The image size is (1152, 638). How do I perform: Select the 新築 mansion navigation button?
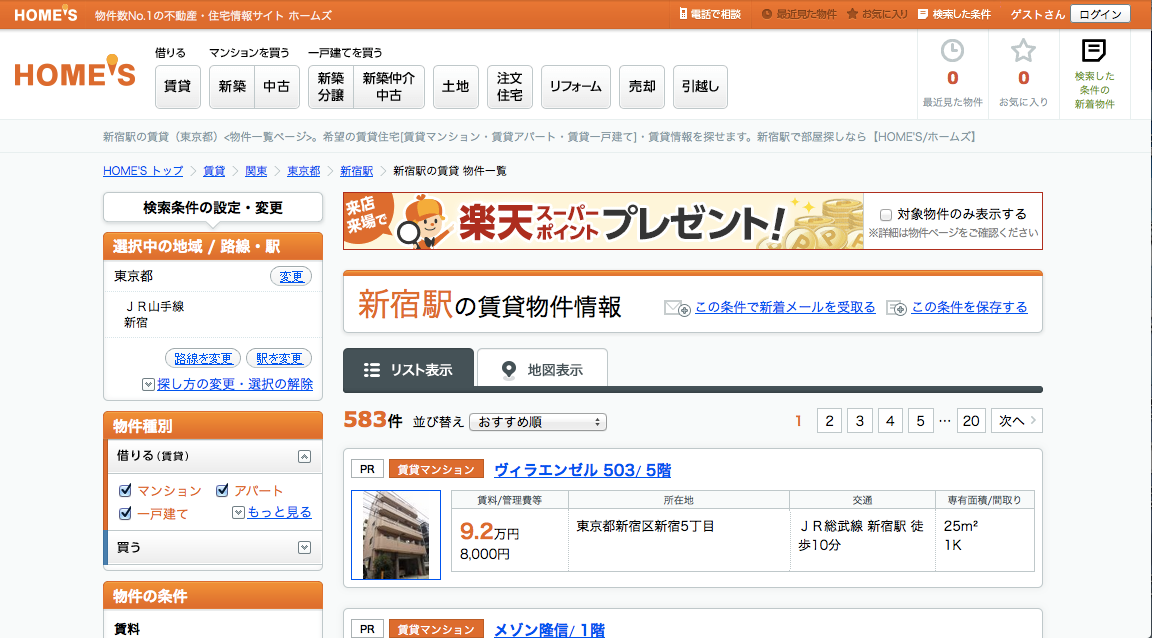232,87
